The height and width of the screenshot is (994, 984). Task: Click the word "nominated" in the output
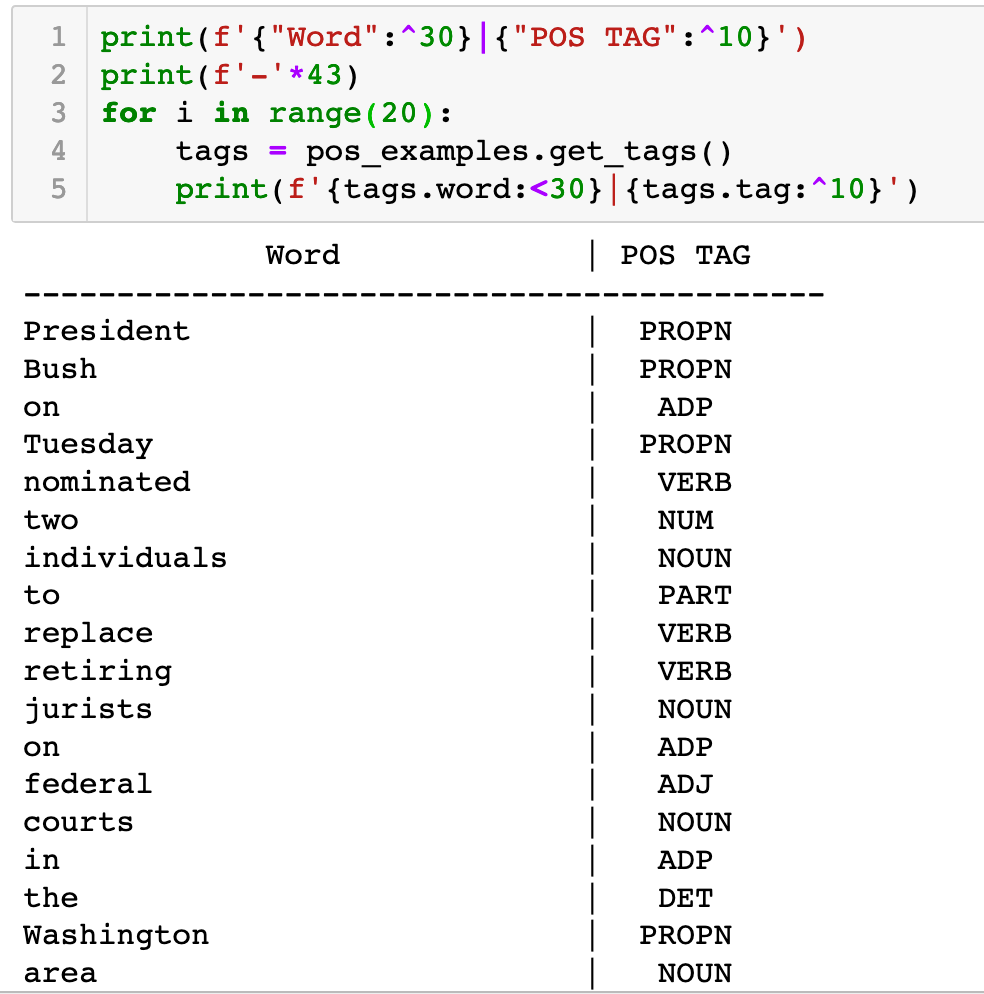pos(106,482)
